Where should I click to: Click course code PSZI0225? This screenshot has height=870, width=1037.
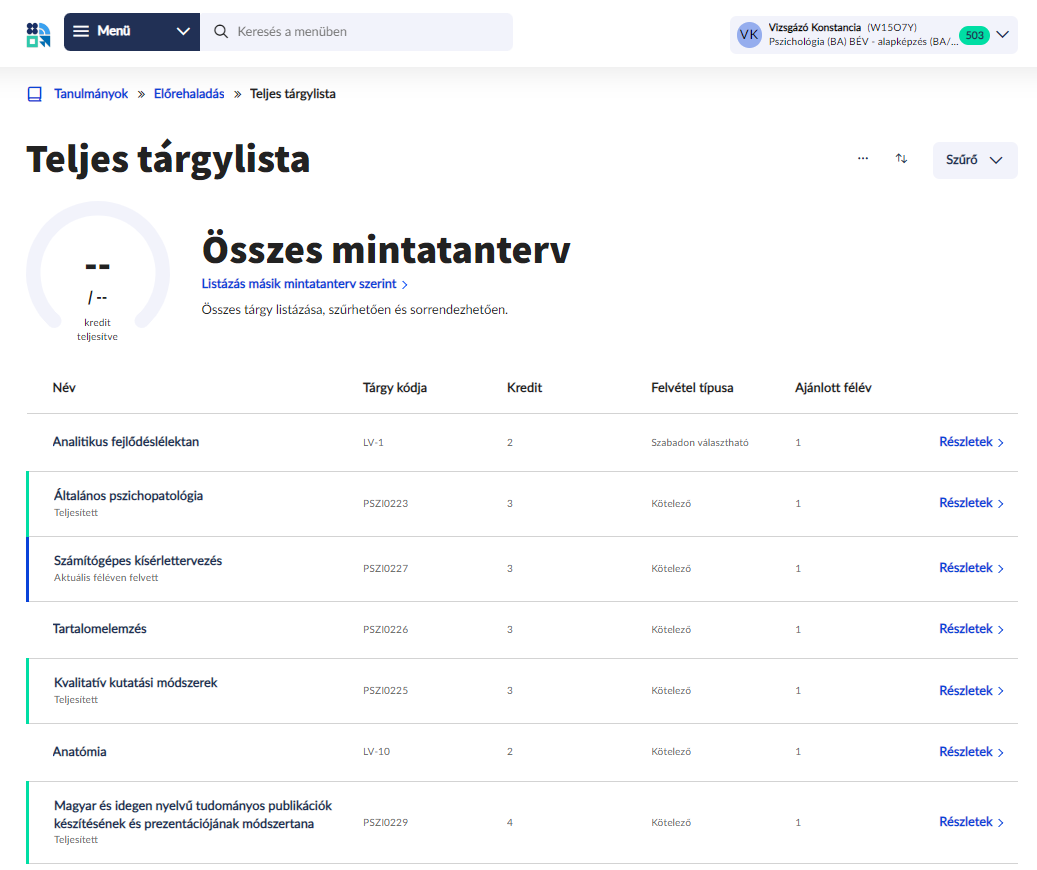[386, 691]
